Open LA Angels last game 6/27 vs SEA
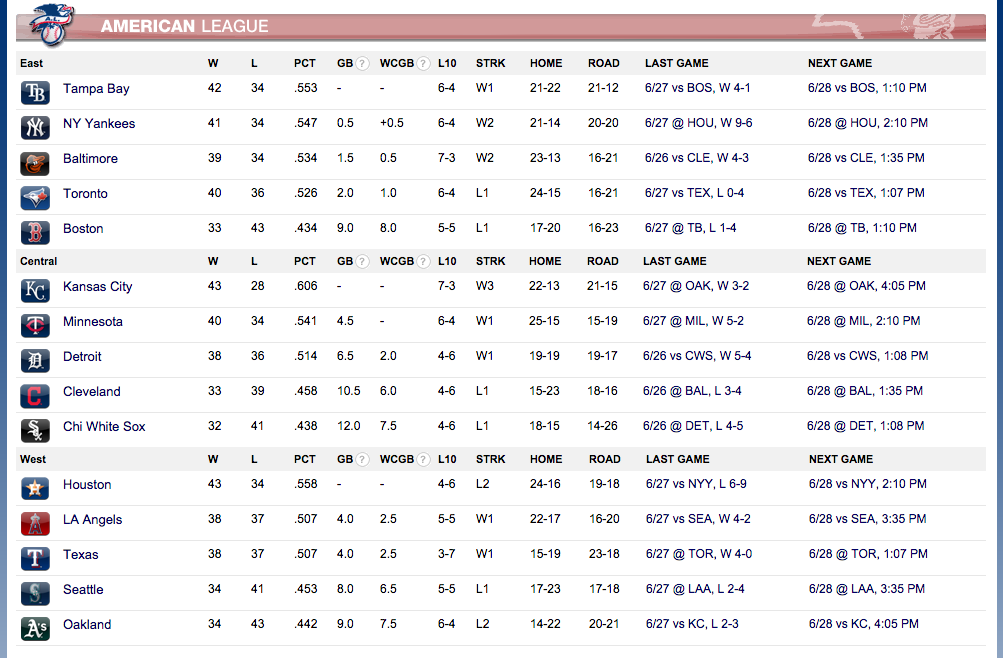 point(699,519)
